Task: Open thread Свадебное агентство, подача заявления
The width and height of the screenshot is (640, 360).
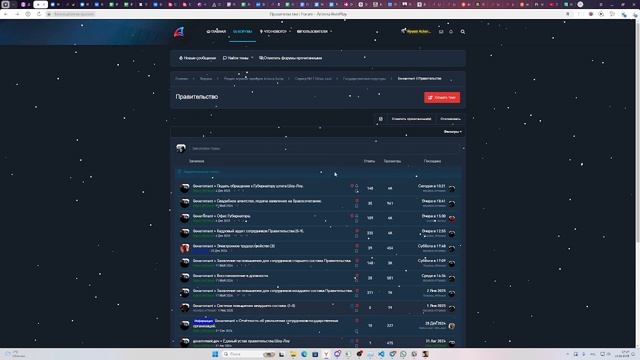Action: coord(257,201)
